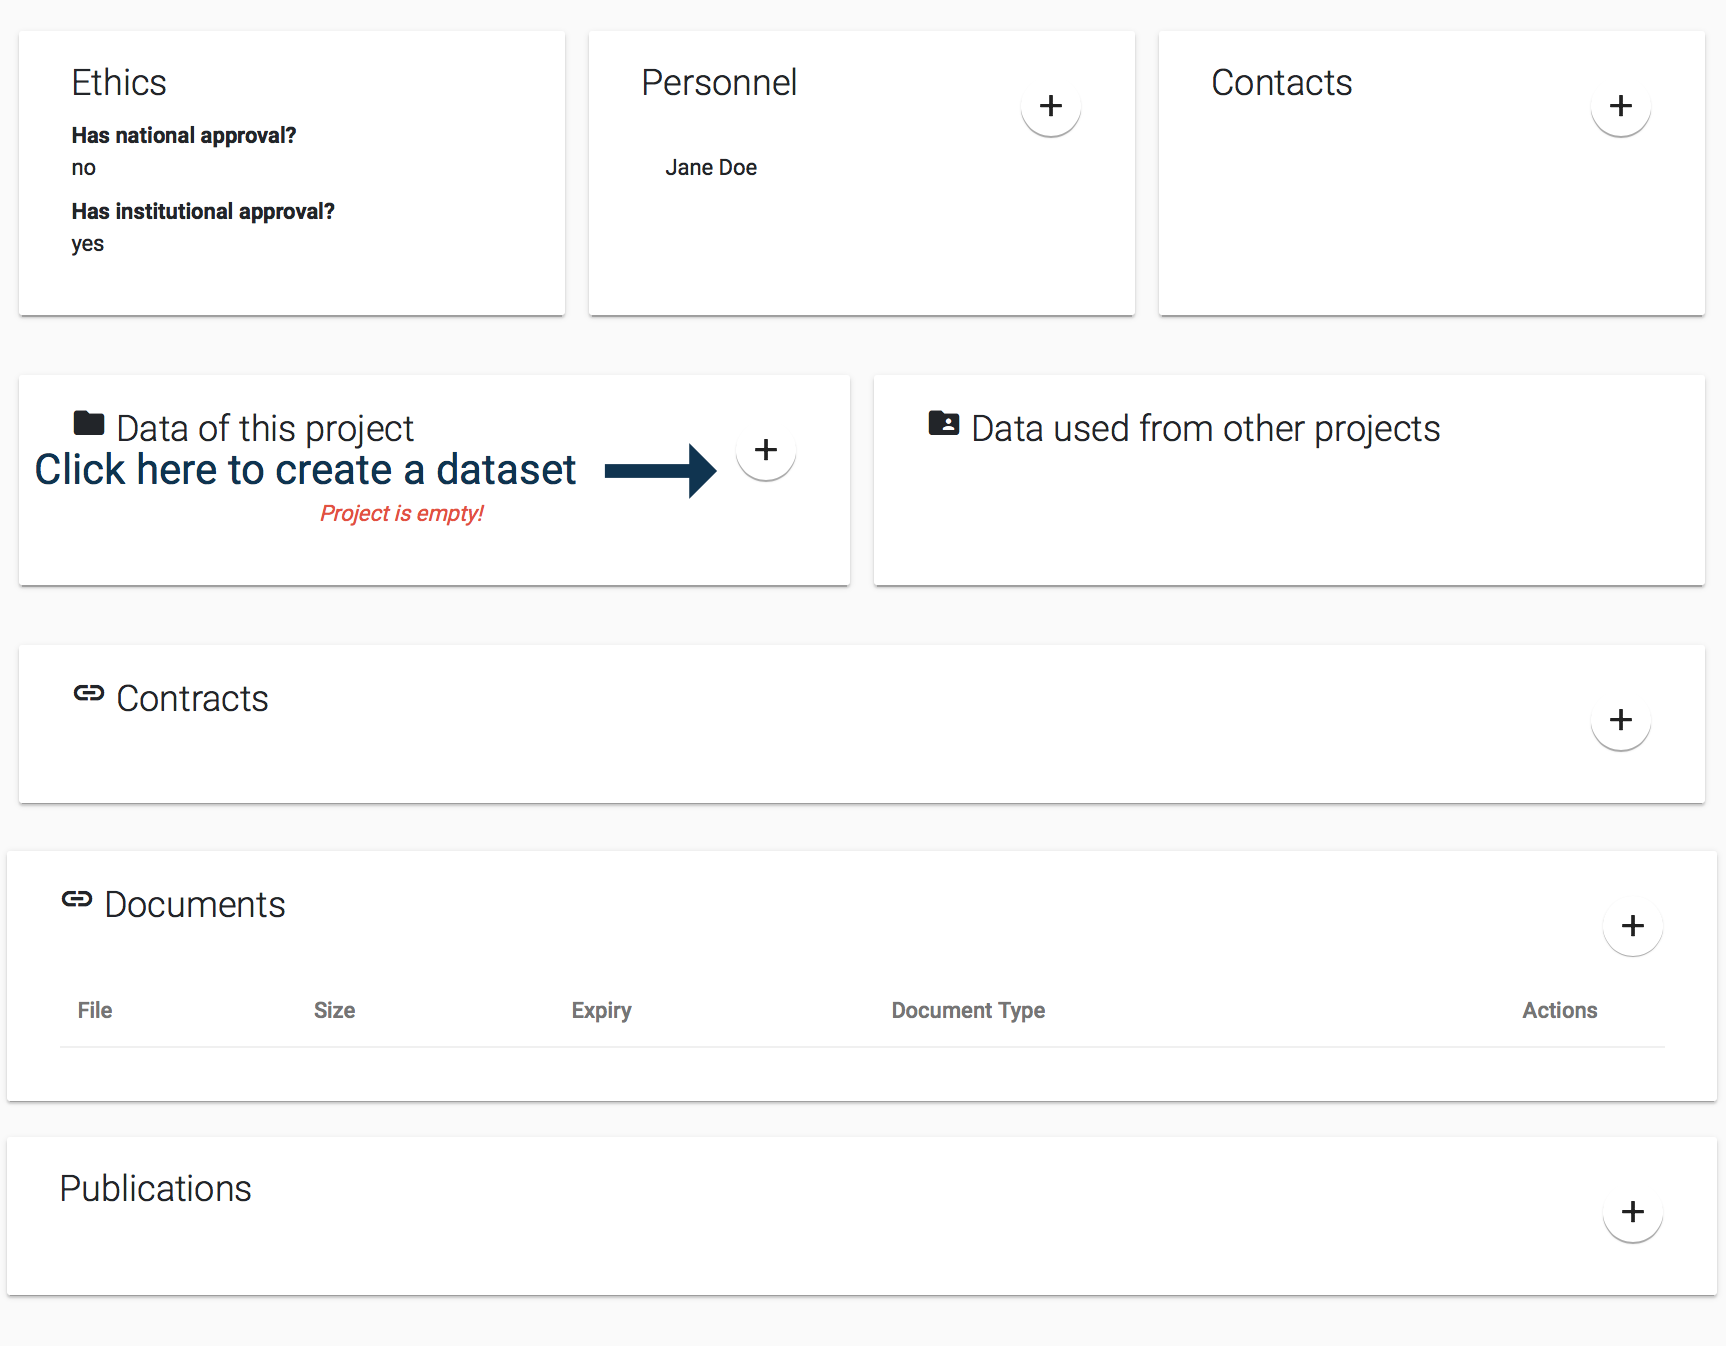This screenshot has width=1726, height=1346.
Task: Click the Actions column header
Action: (x=1559, y=1011)
